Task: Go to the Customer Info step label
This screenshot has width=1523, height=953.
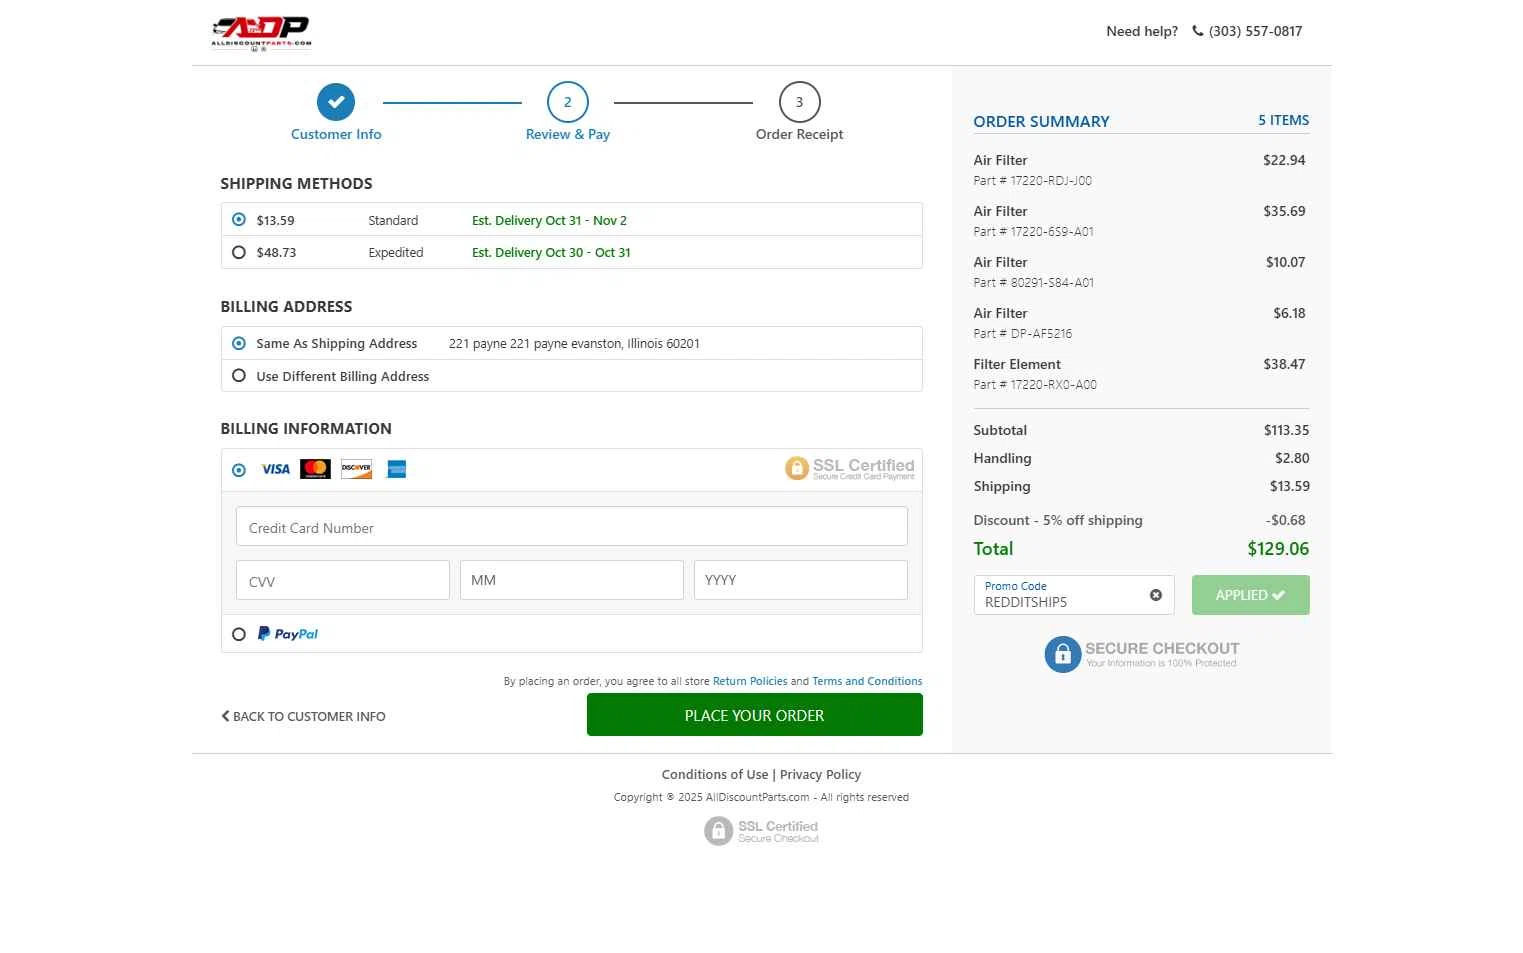Action: (336, 134)
